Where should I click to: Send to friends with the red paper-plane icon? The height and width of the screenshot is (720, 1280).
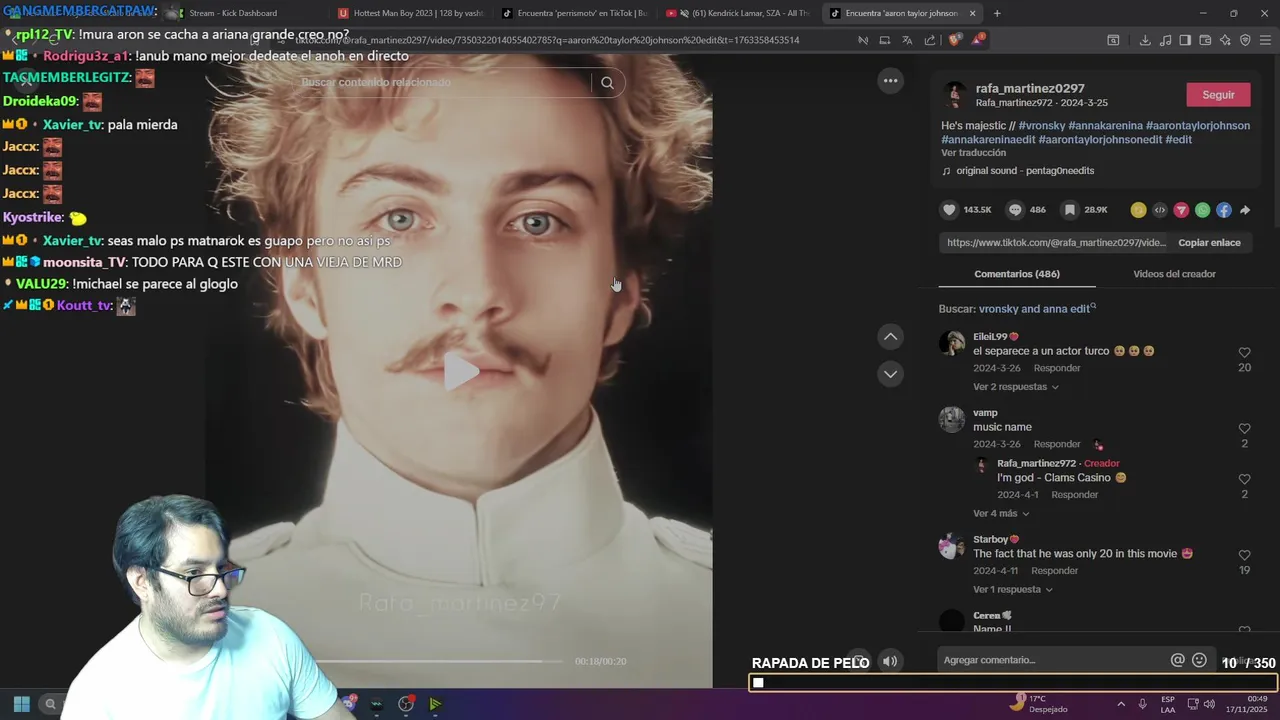[1181, 210]
